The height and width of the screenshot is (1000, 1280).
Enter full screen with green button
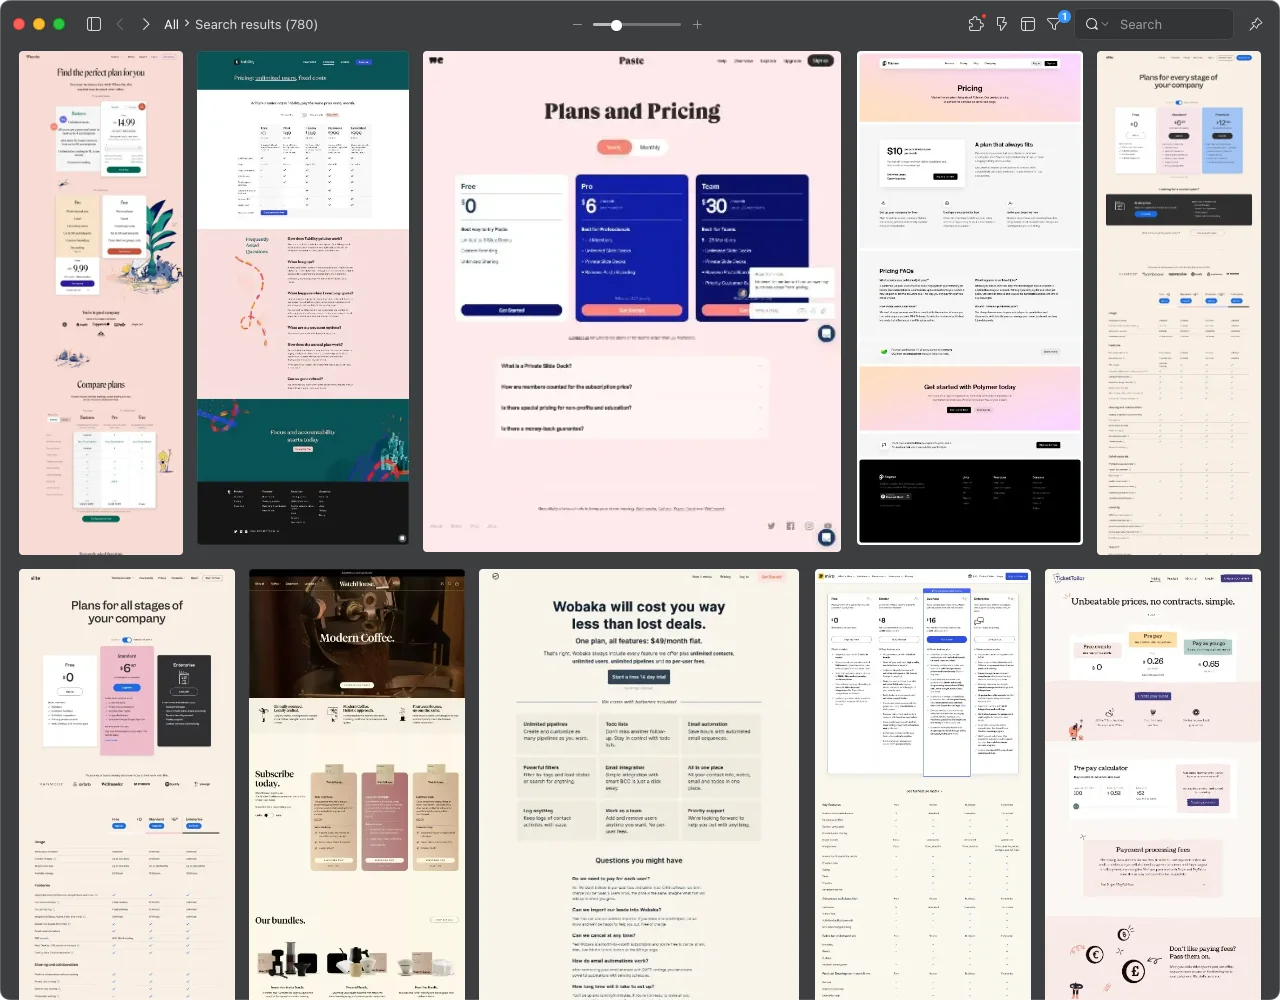point(59,24)
